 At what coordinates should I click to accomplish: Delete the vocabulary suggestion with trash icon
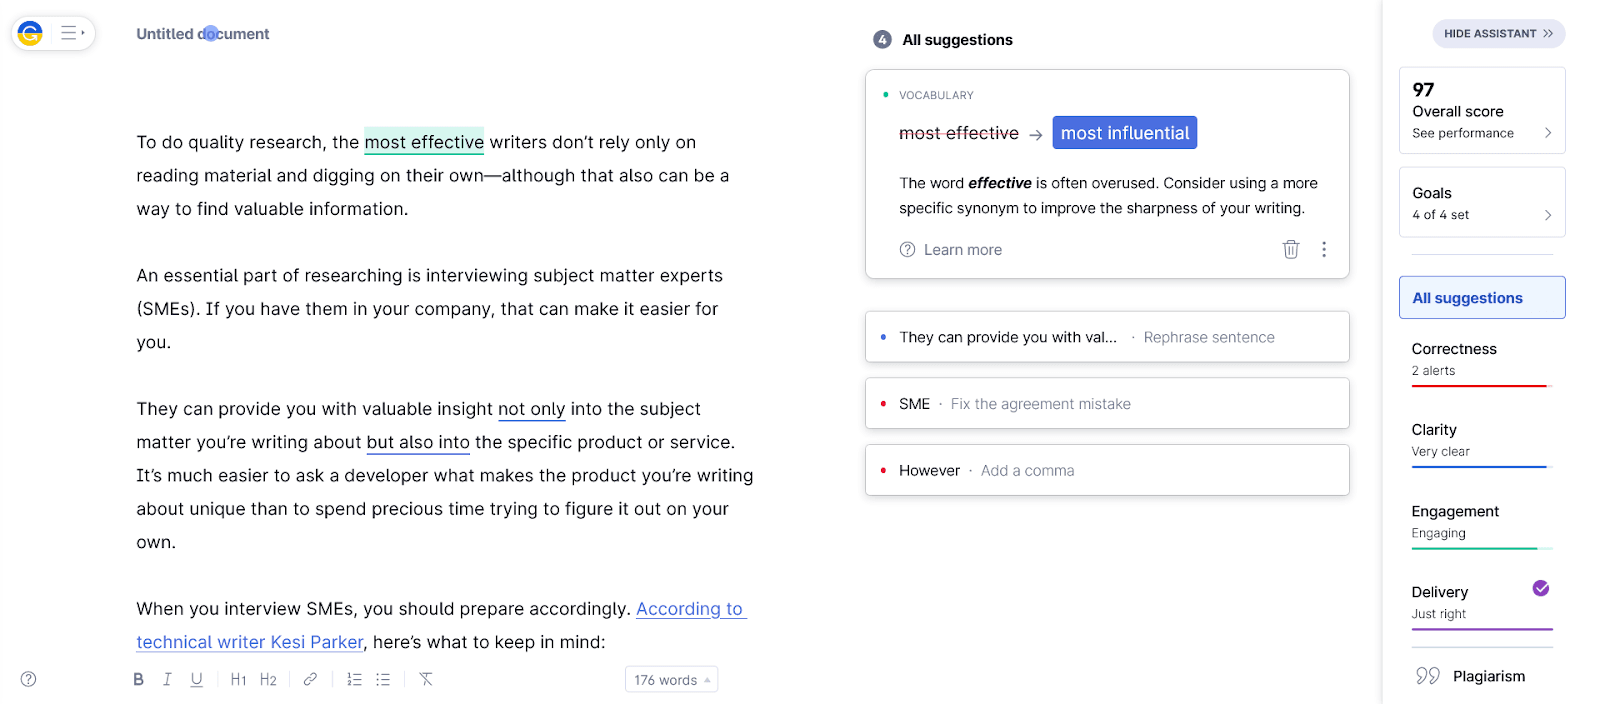(1290, 249)
